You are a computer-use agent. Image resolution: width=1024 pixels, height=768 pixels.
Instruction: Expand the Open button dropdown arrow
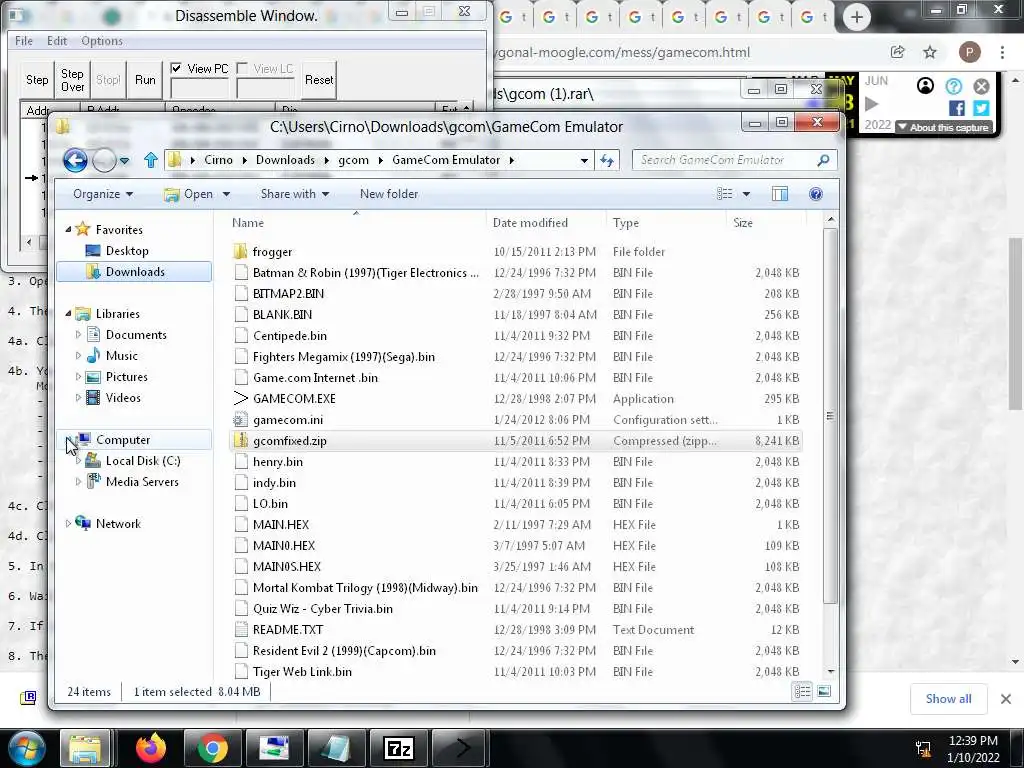(x=226, y=194)
